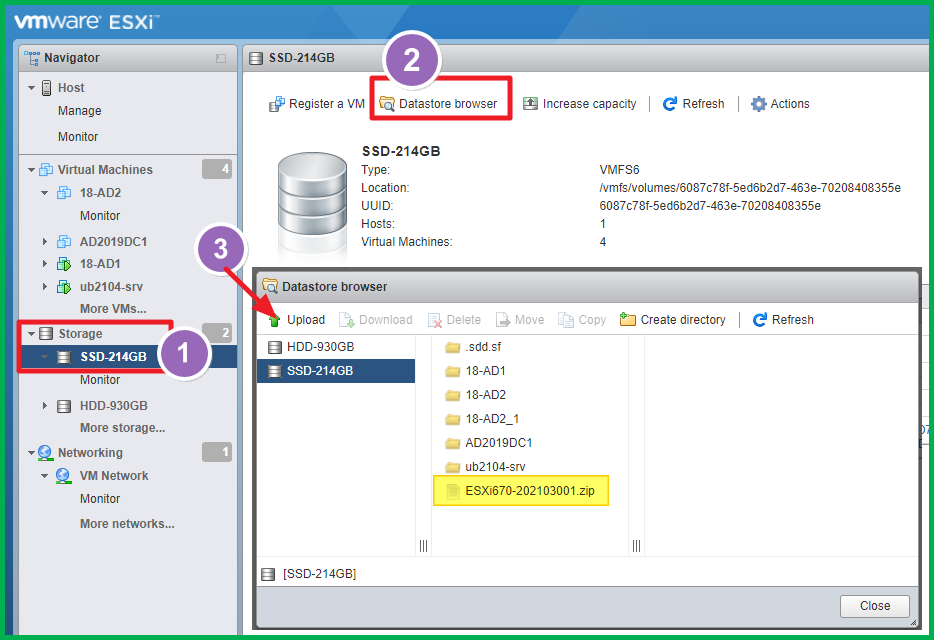Open the AD2019DC1 folder in file list
Viewport: 934px width, 640px height.
click(488, 443)
